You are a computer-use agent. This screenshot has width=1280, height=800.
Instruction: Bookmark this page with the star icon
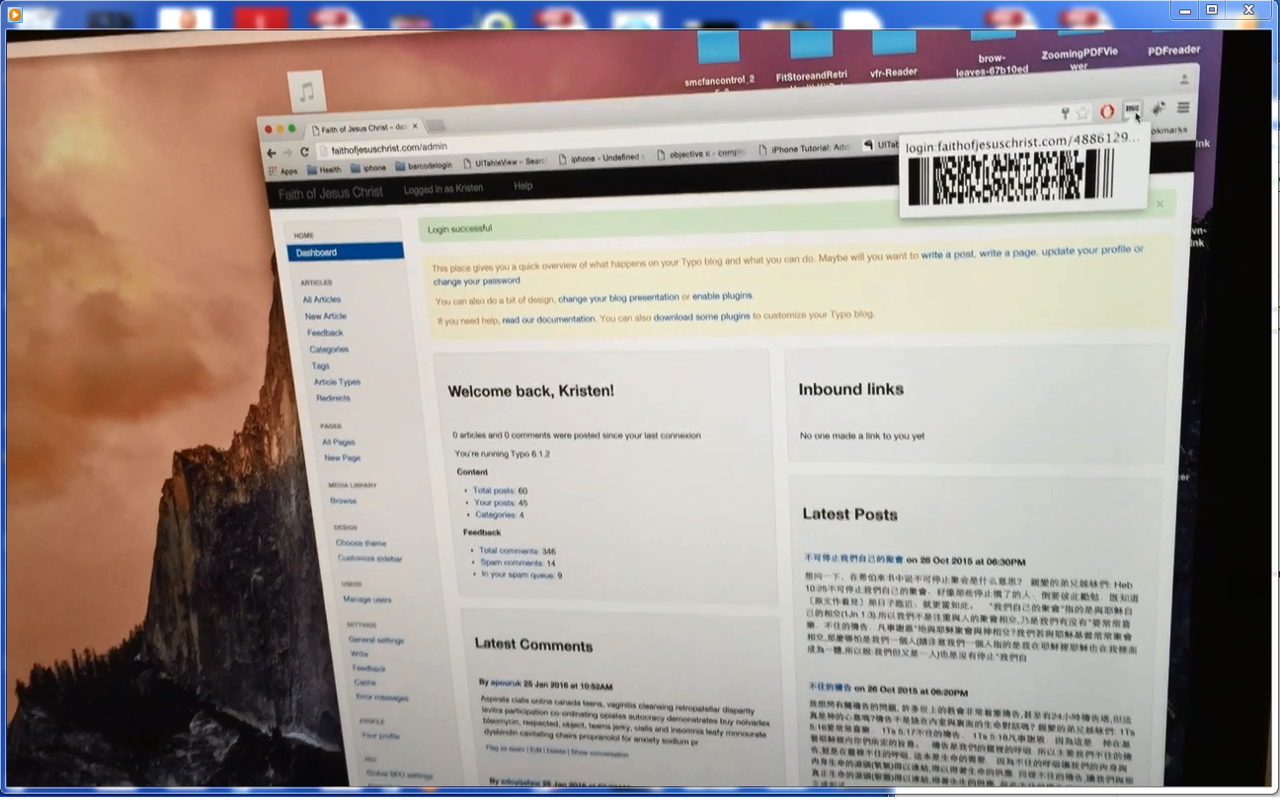1082,113
